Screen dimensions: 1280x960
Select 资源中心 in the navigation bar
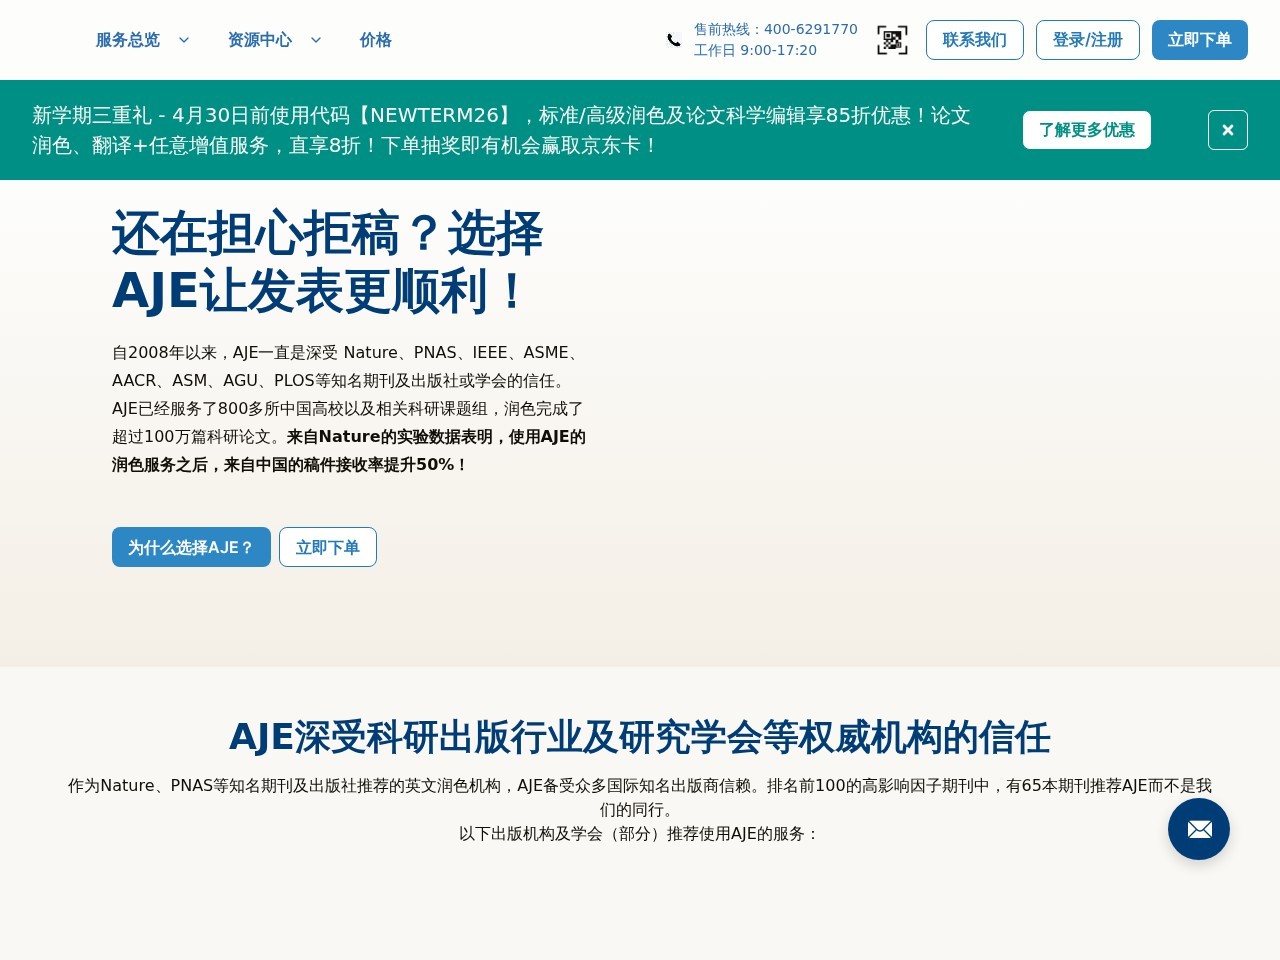pos(260,40)
